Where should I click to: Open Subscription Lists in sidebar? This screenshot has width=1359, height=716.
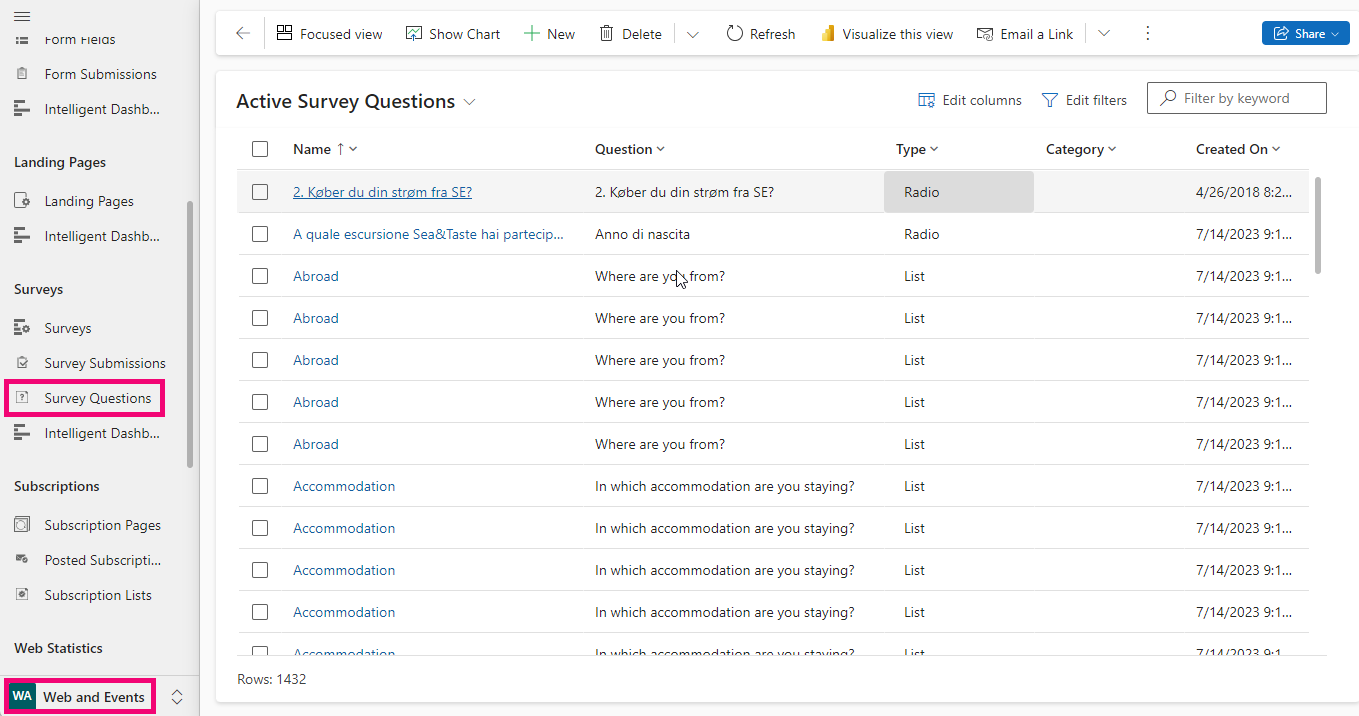click(x=98, y=595)
